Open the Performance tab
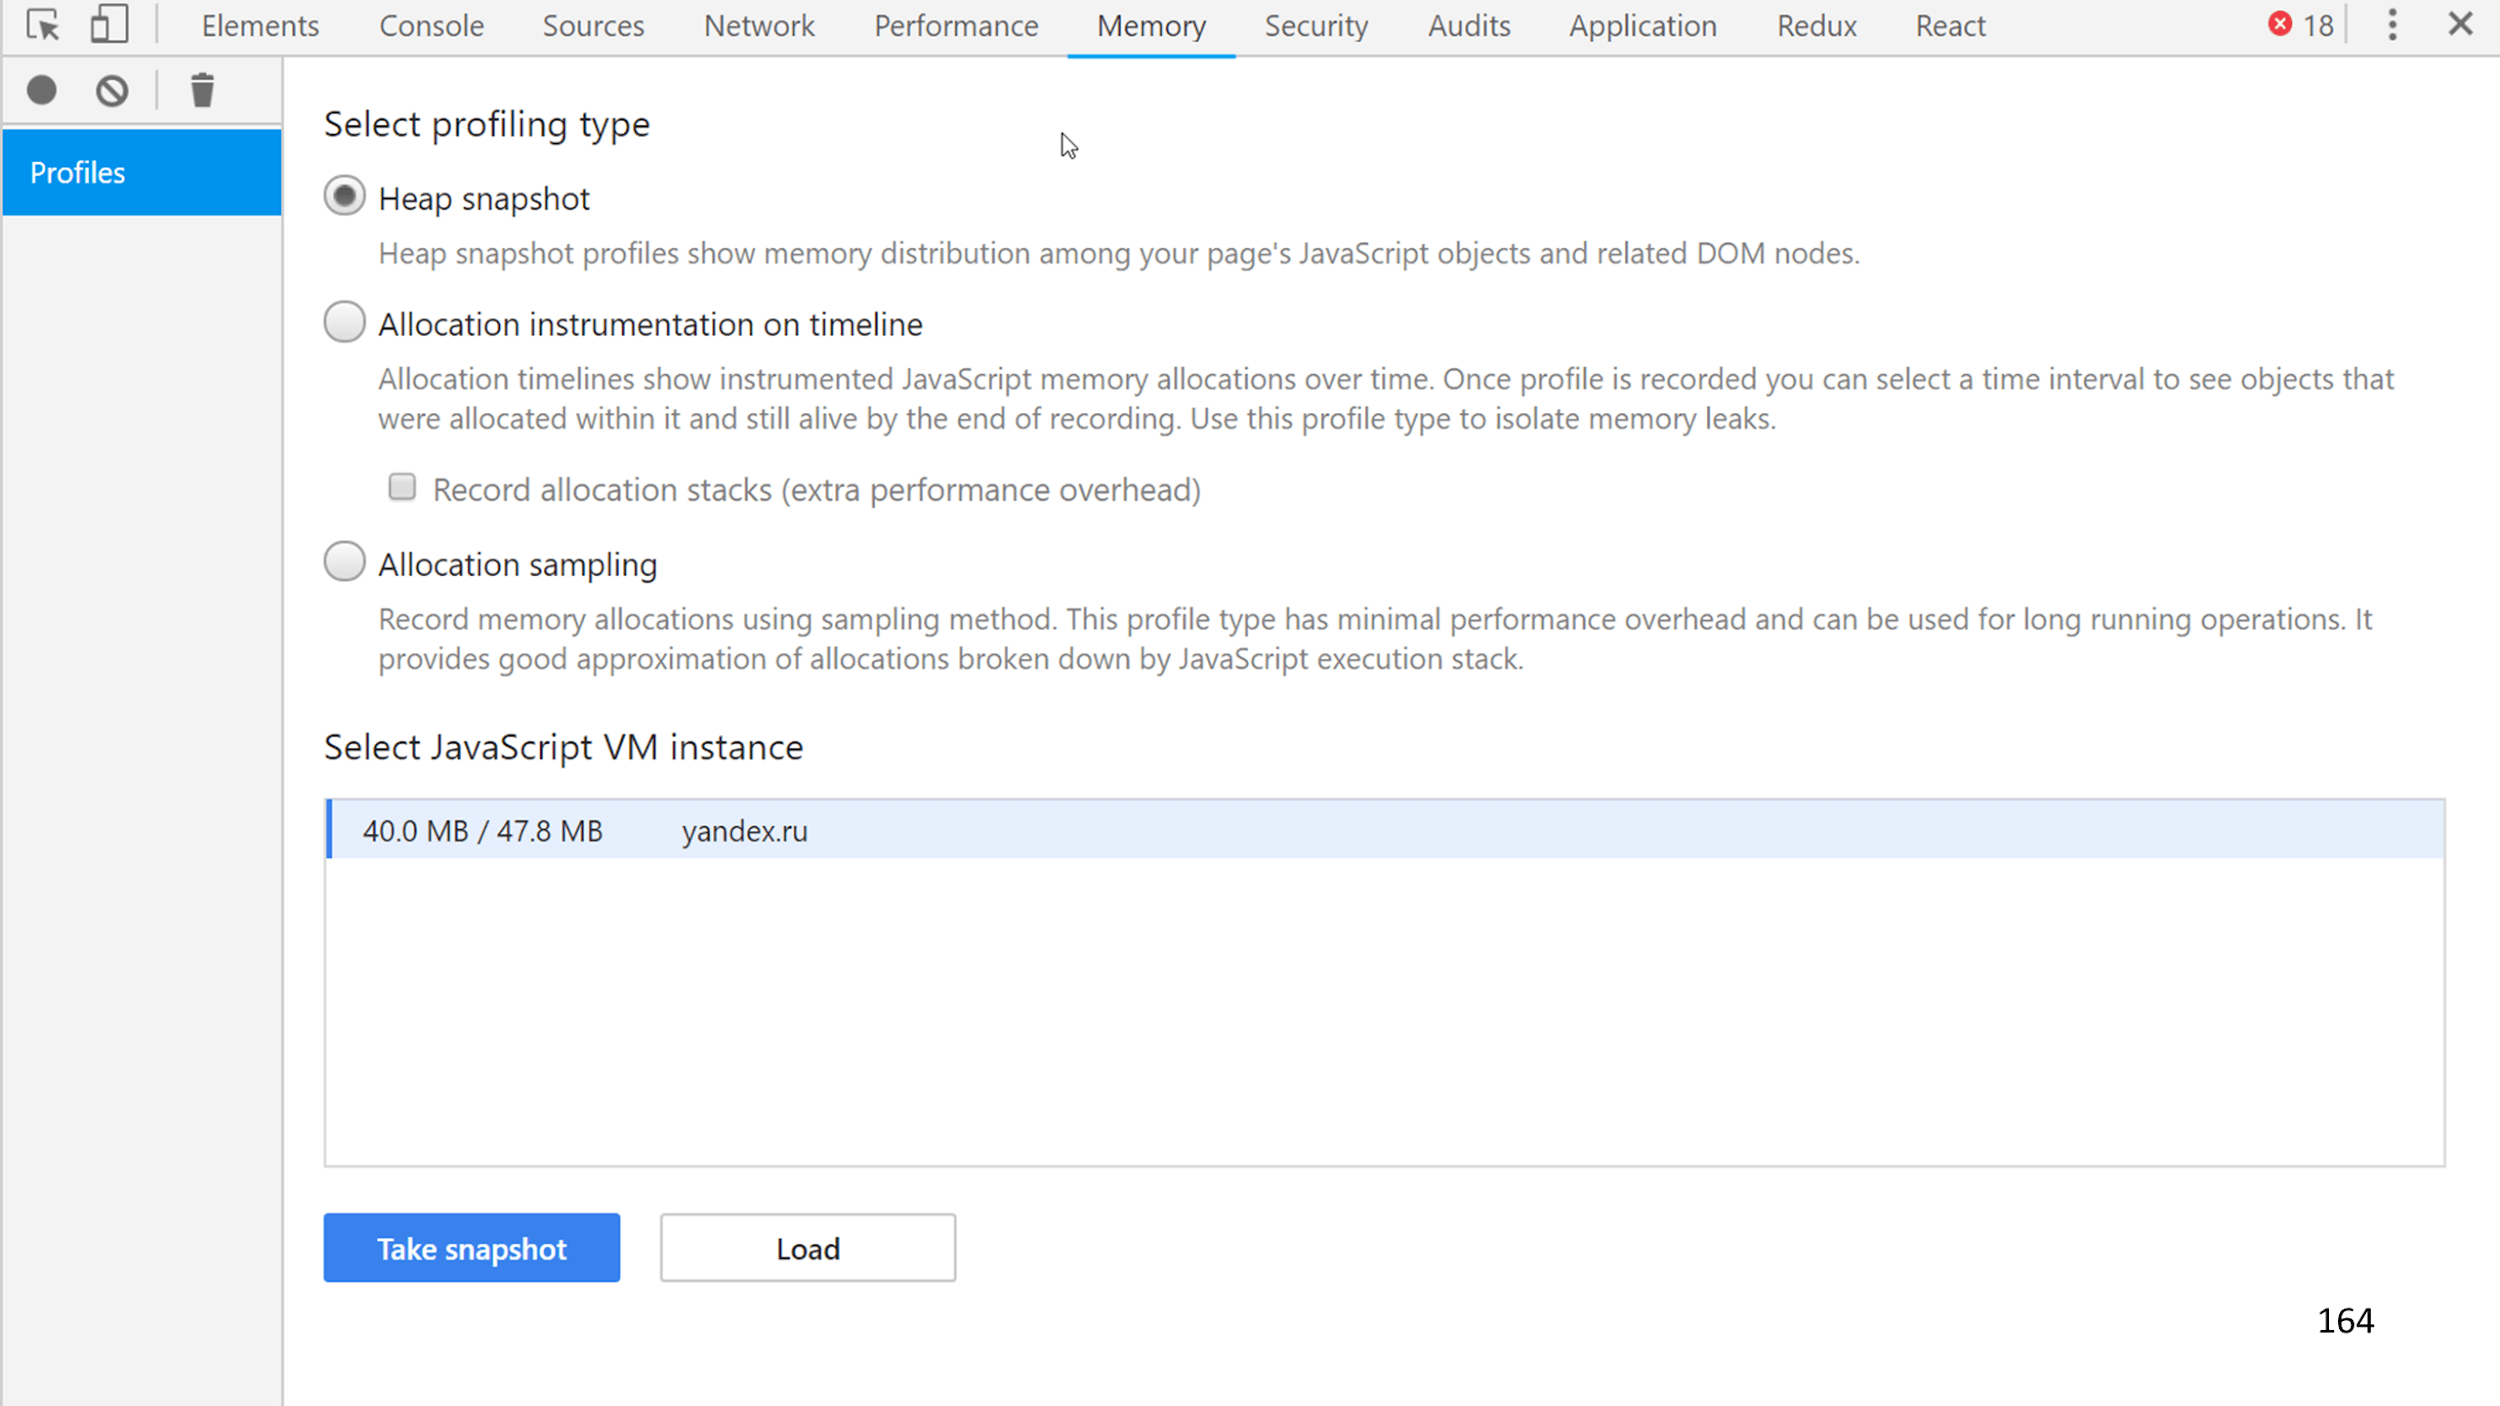 (x=956, y=26)
